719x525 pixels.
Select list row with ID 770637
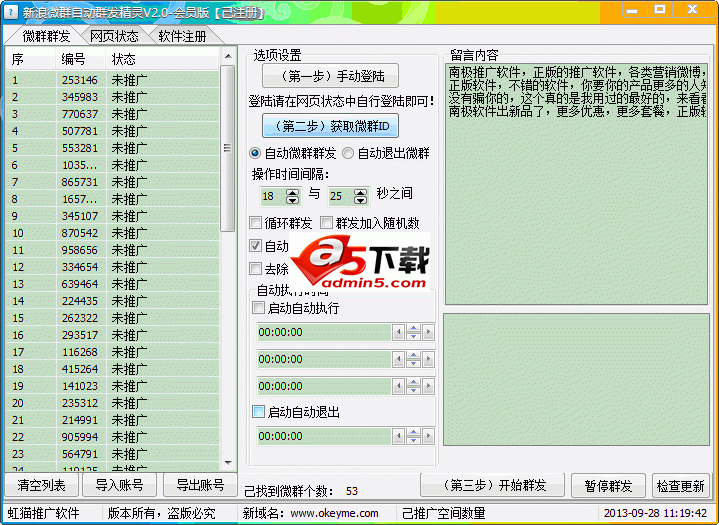(112, 114)
